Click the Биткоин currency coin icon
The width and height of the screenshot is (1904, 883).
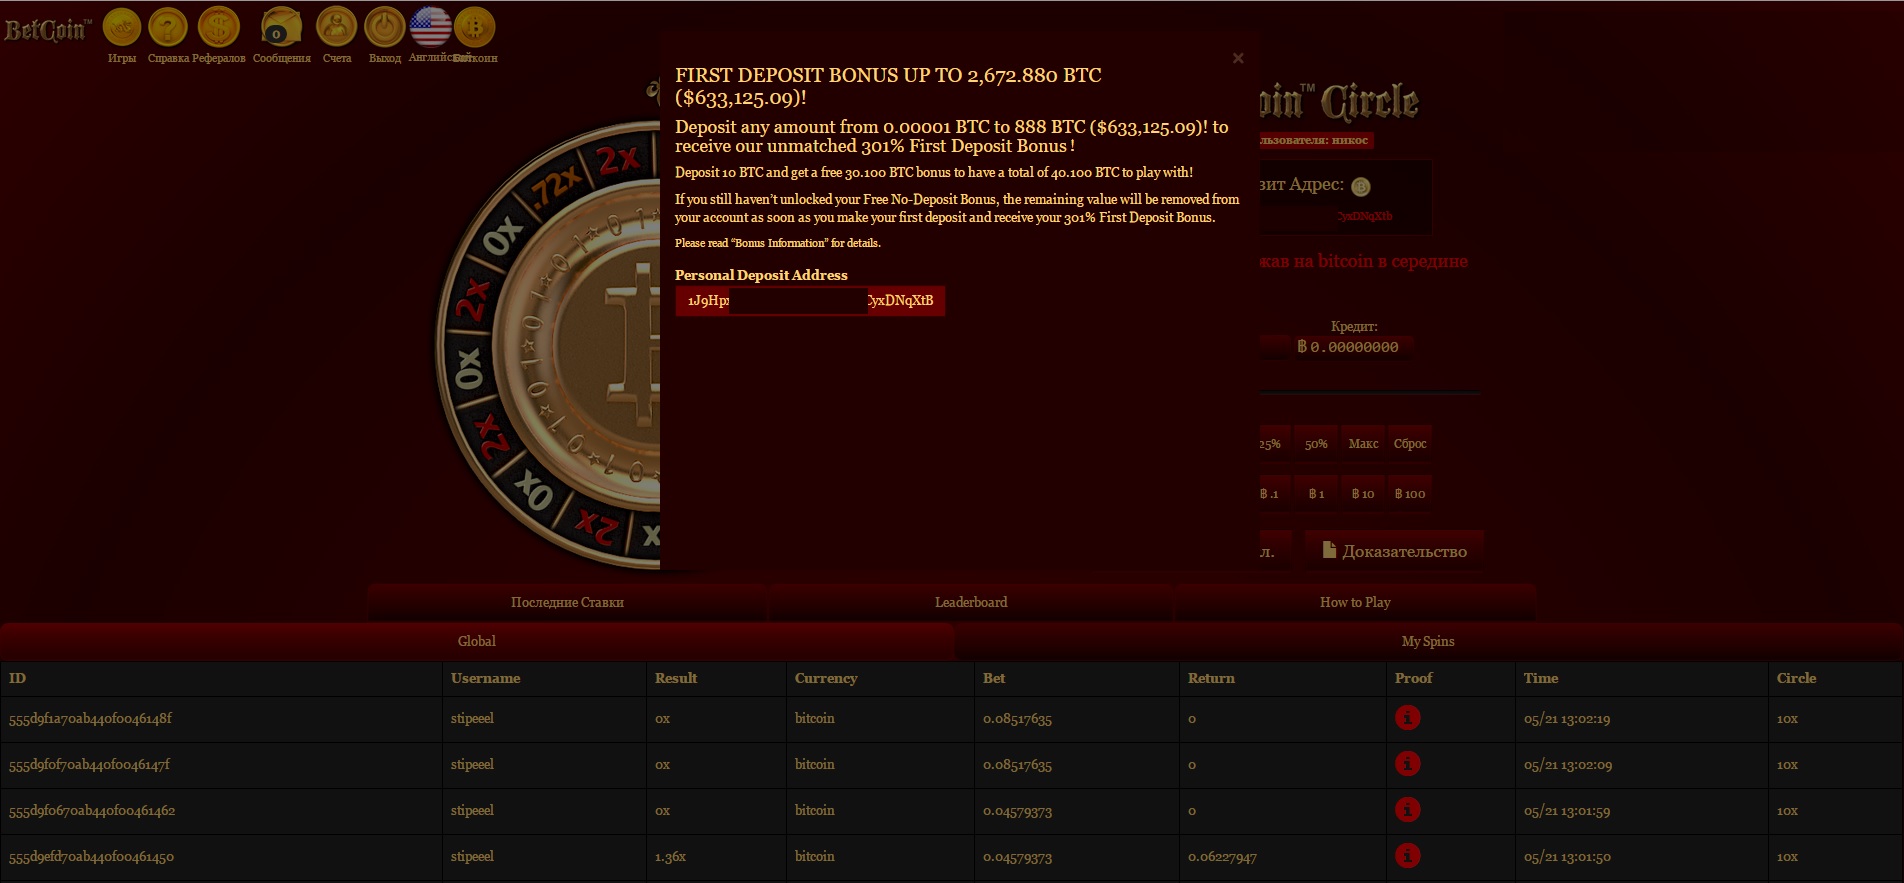point(475,28)
